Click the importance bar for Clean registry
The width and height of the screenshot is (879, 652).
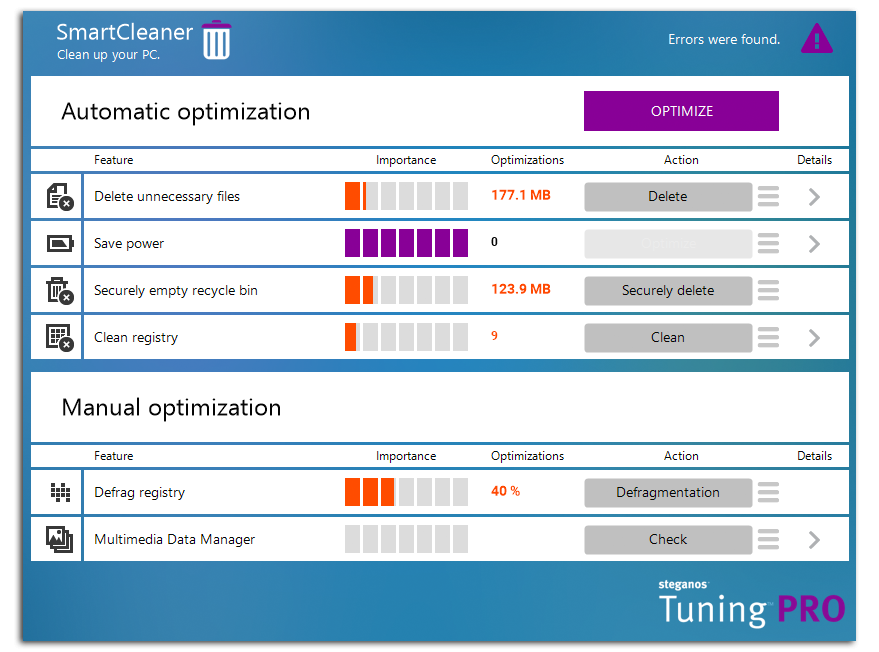click(406, 337)
